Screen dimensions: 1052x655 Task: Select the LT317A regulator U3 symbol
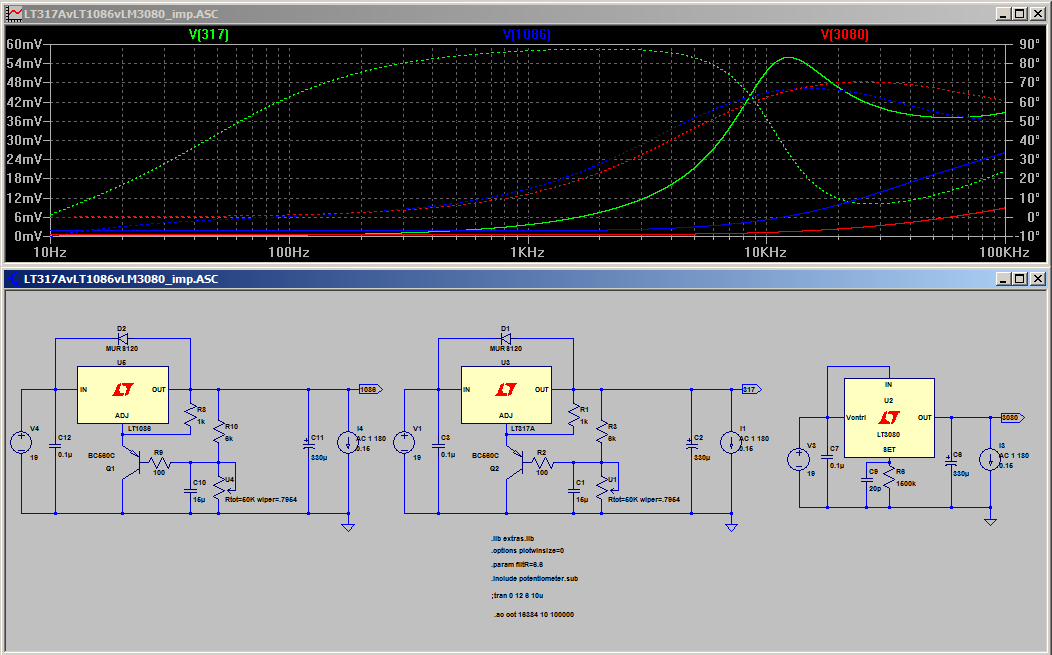point(507,395)
